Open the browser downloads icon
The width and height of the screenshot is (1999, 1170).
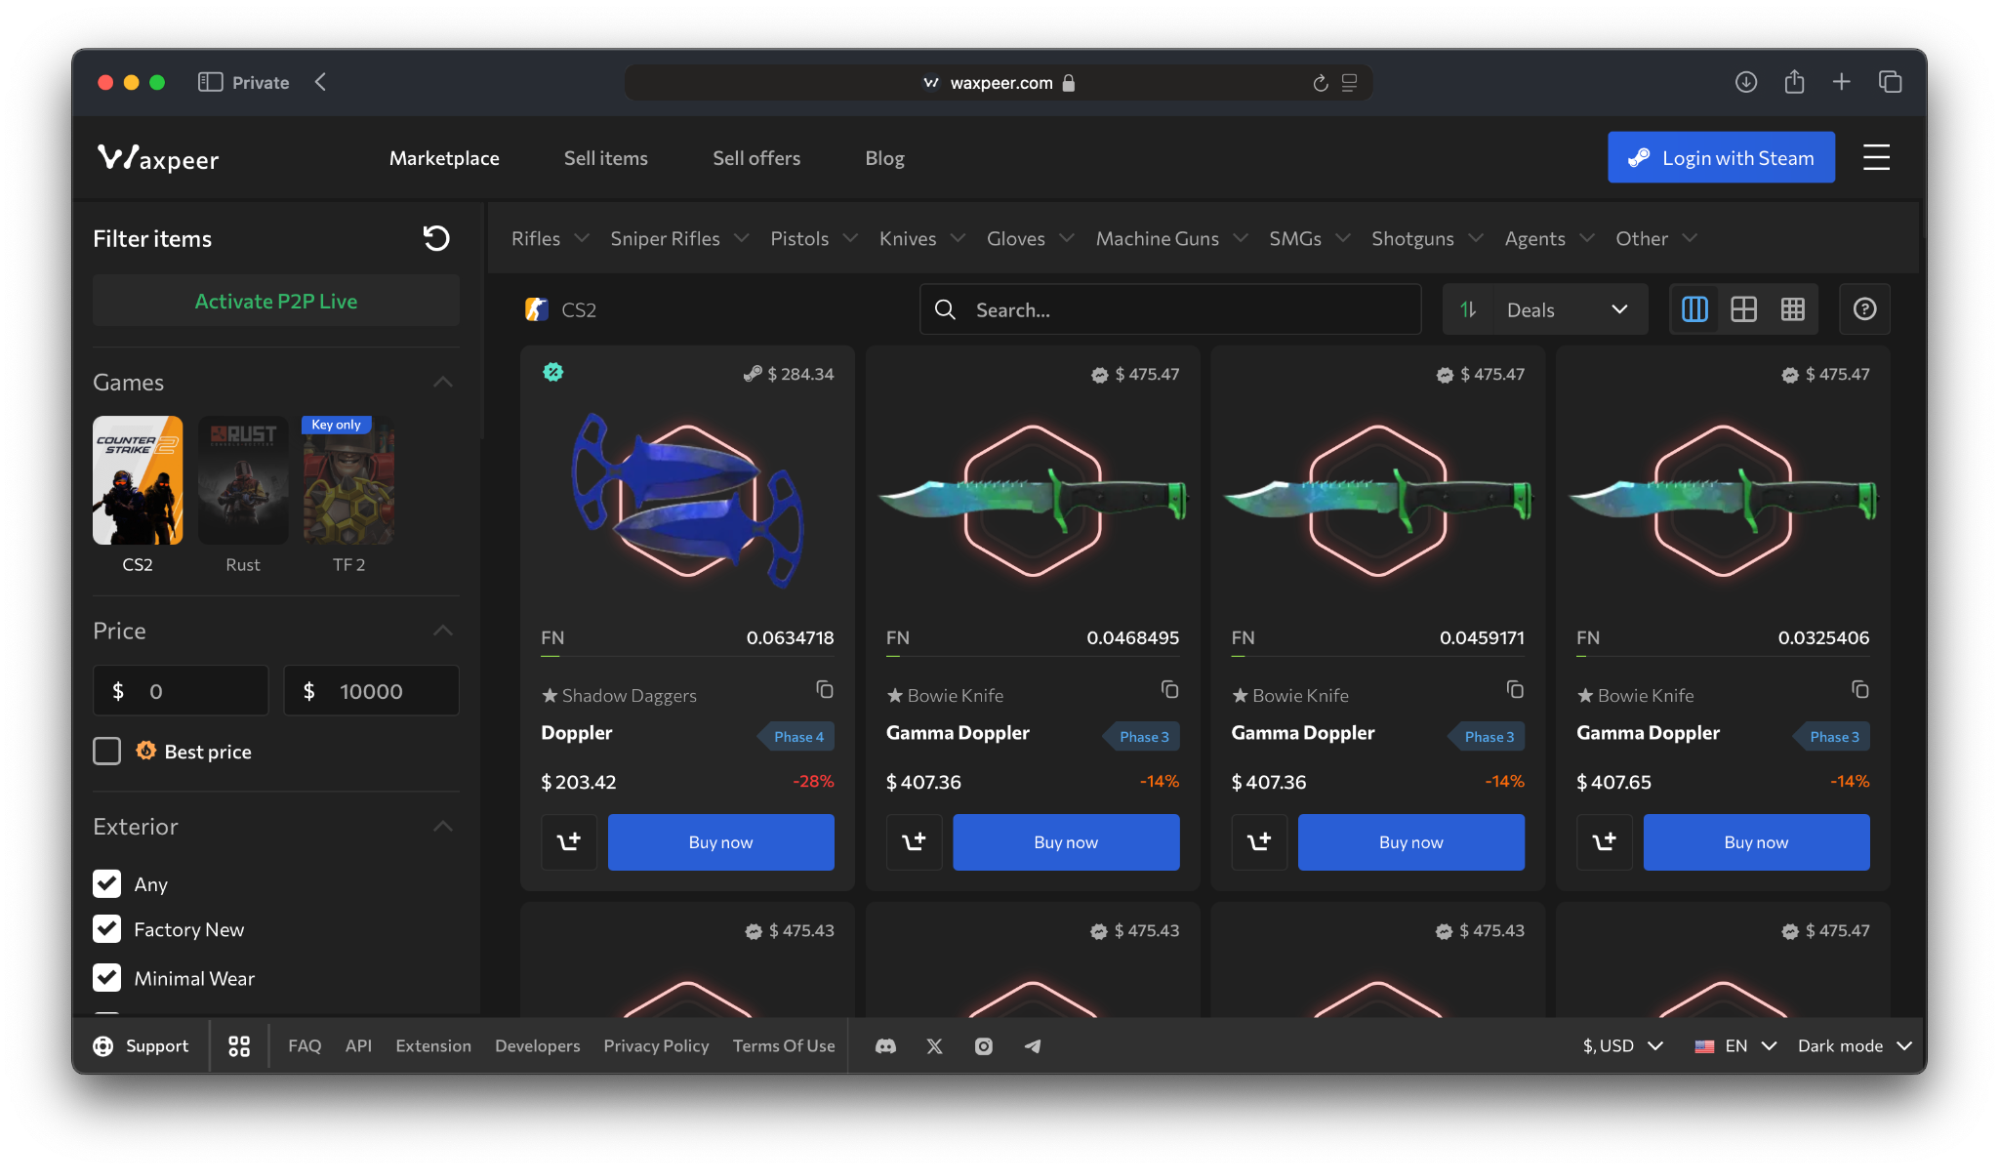click(1746, 82)
